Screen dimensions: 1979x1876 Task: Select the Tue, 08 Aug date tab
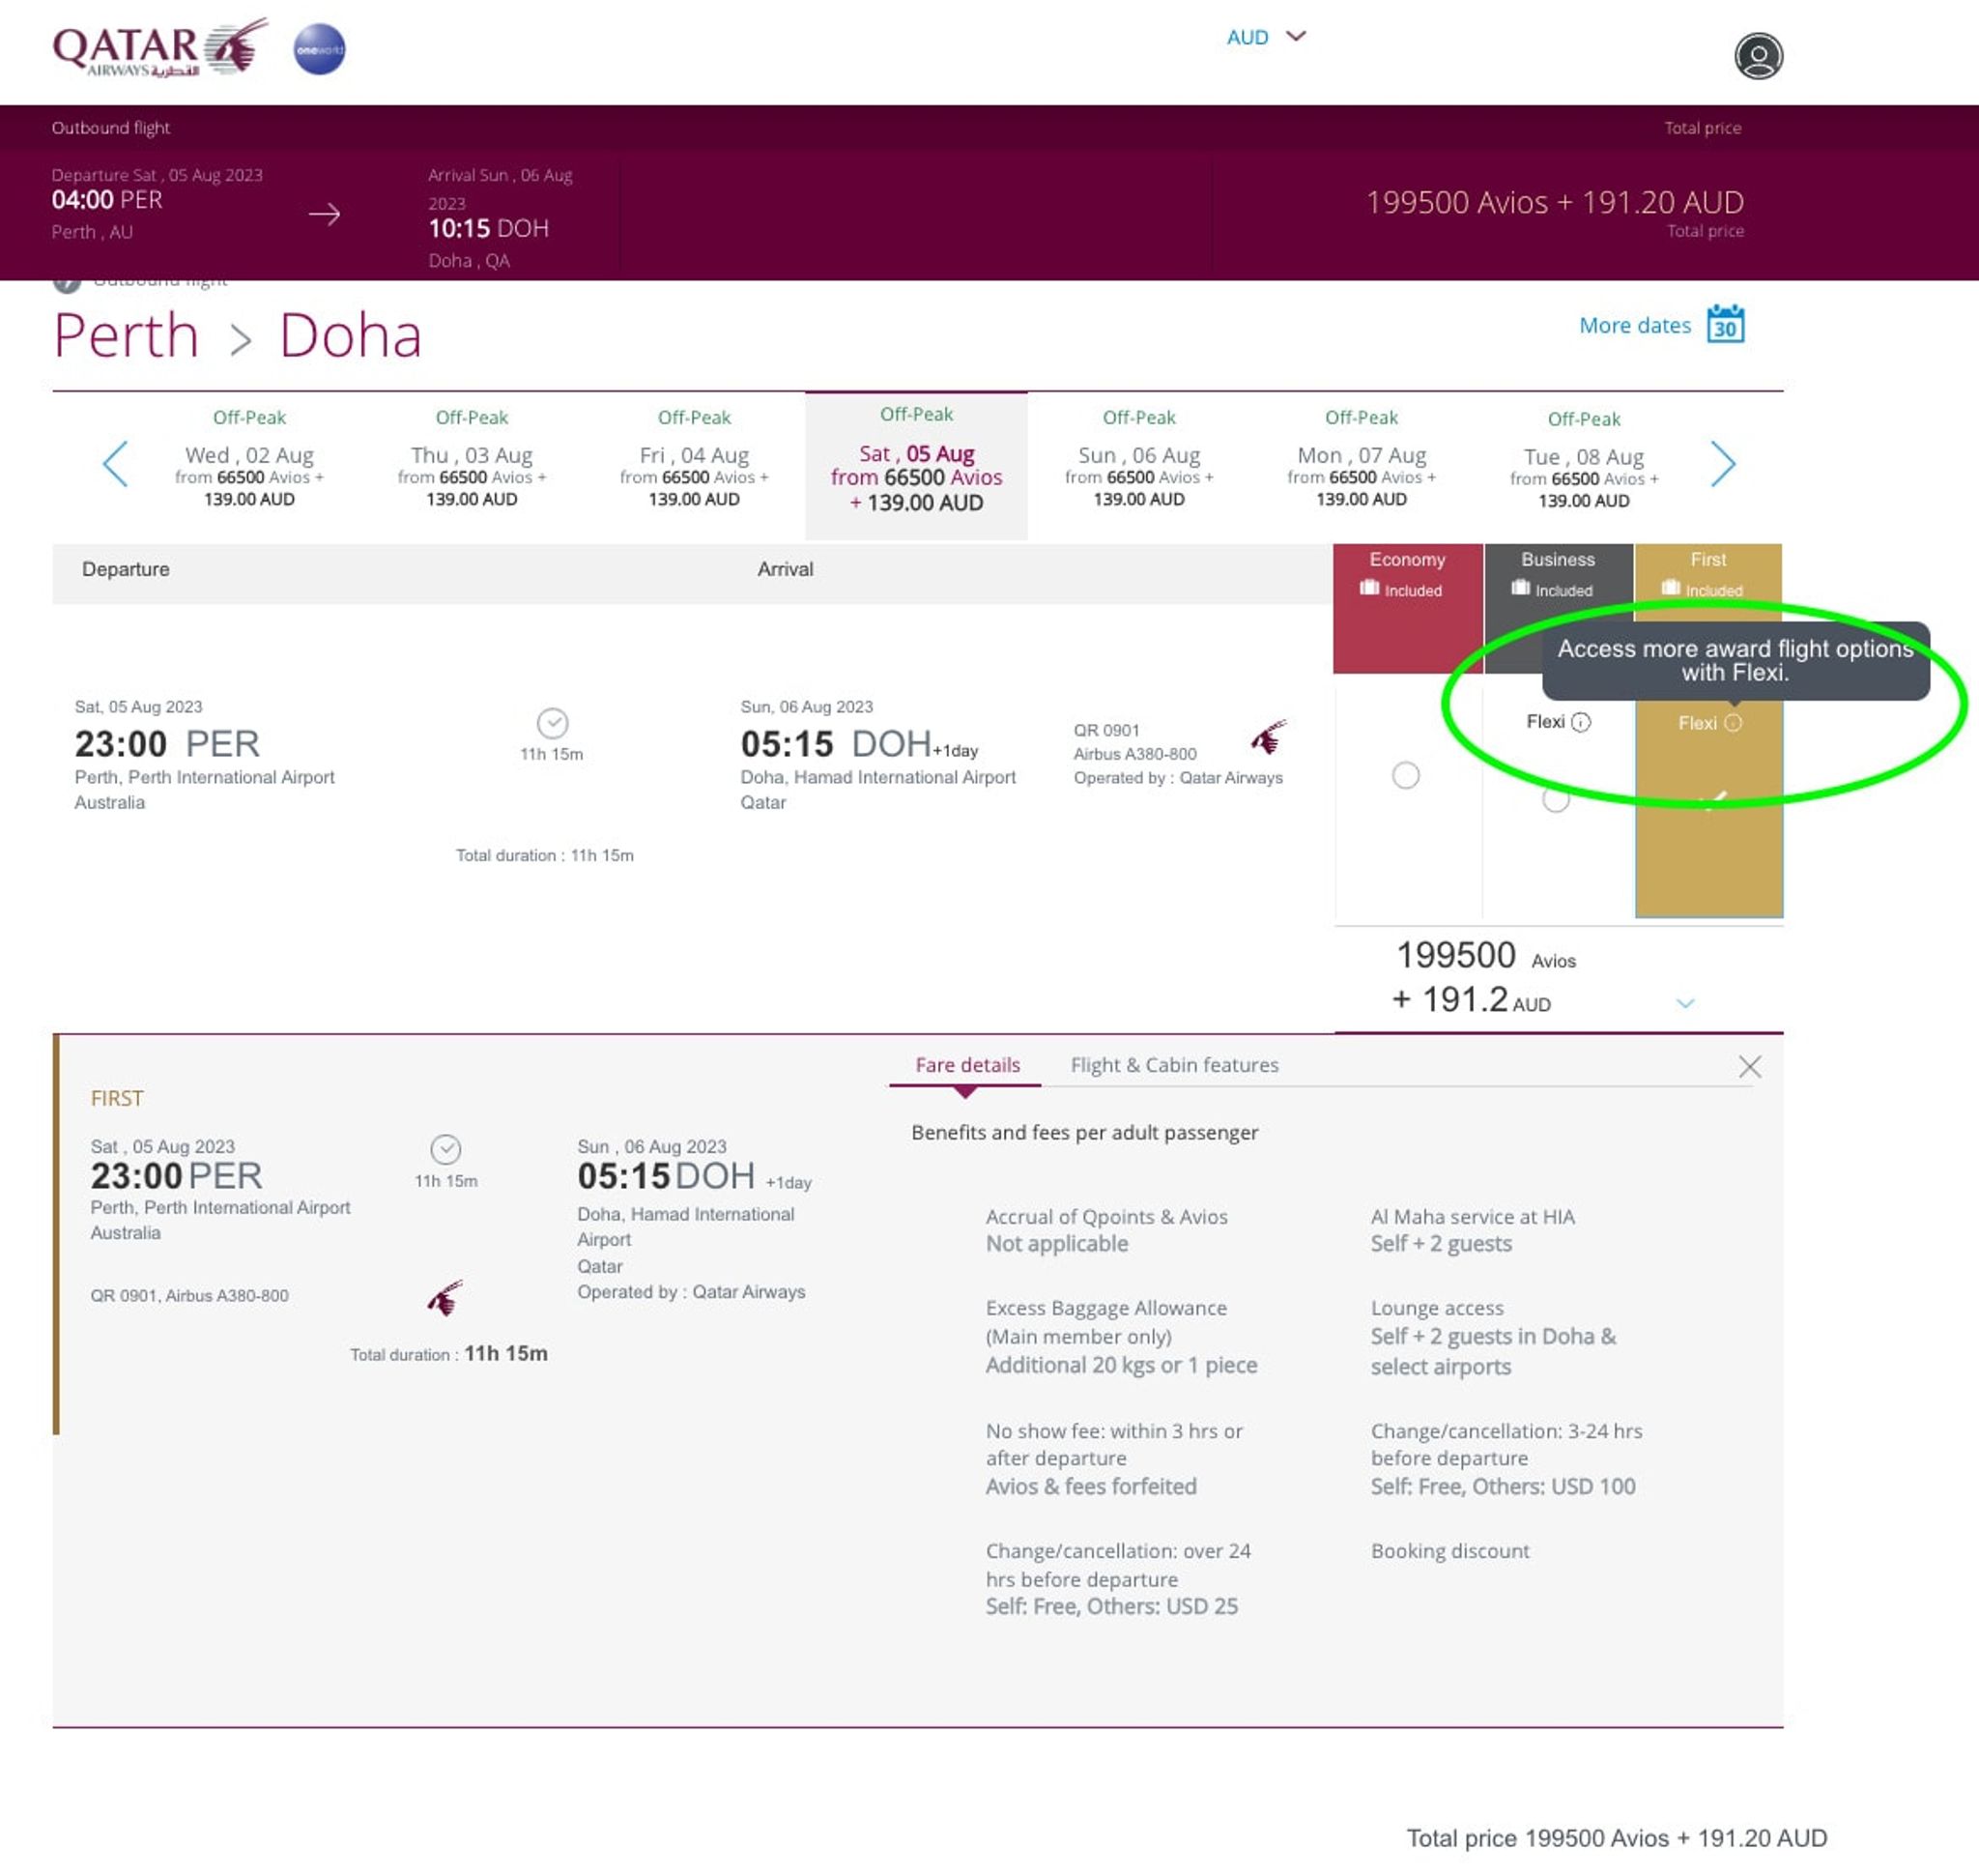pyautogui.click(x=1583, y=463)
